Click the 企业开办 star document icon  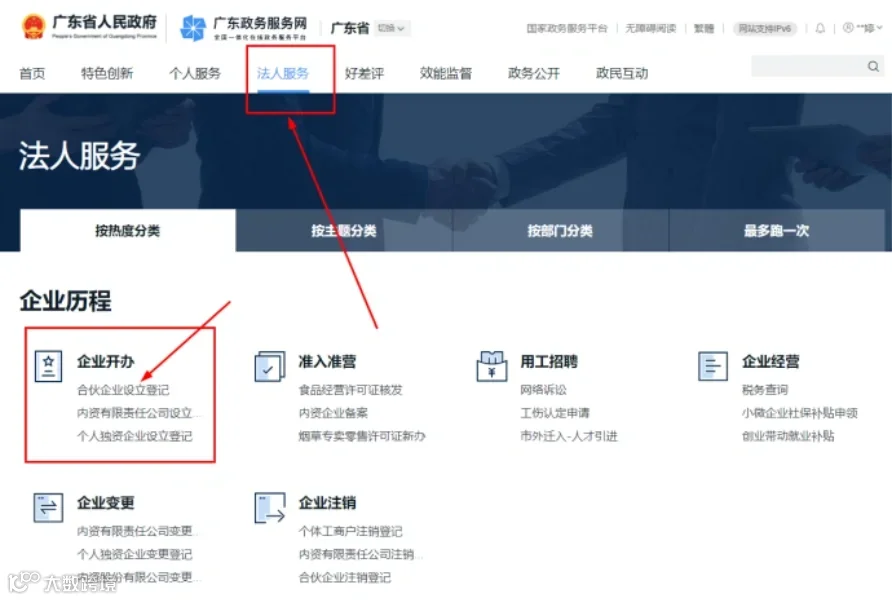(48, 366)
